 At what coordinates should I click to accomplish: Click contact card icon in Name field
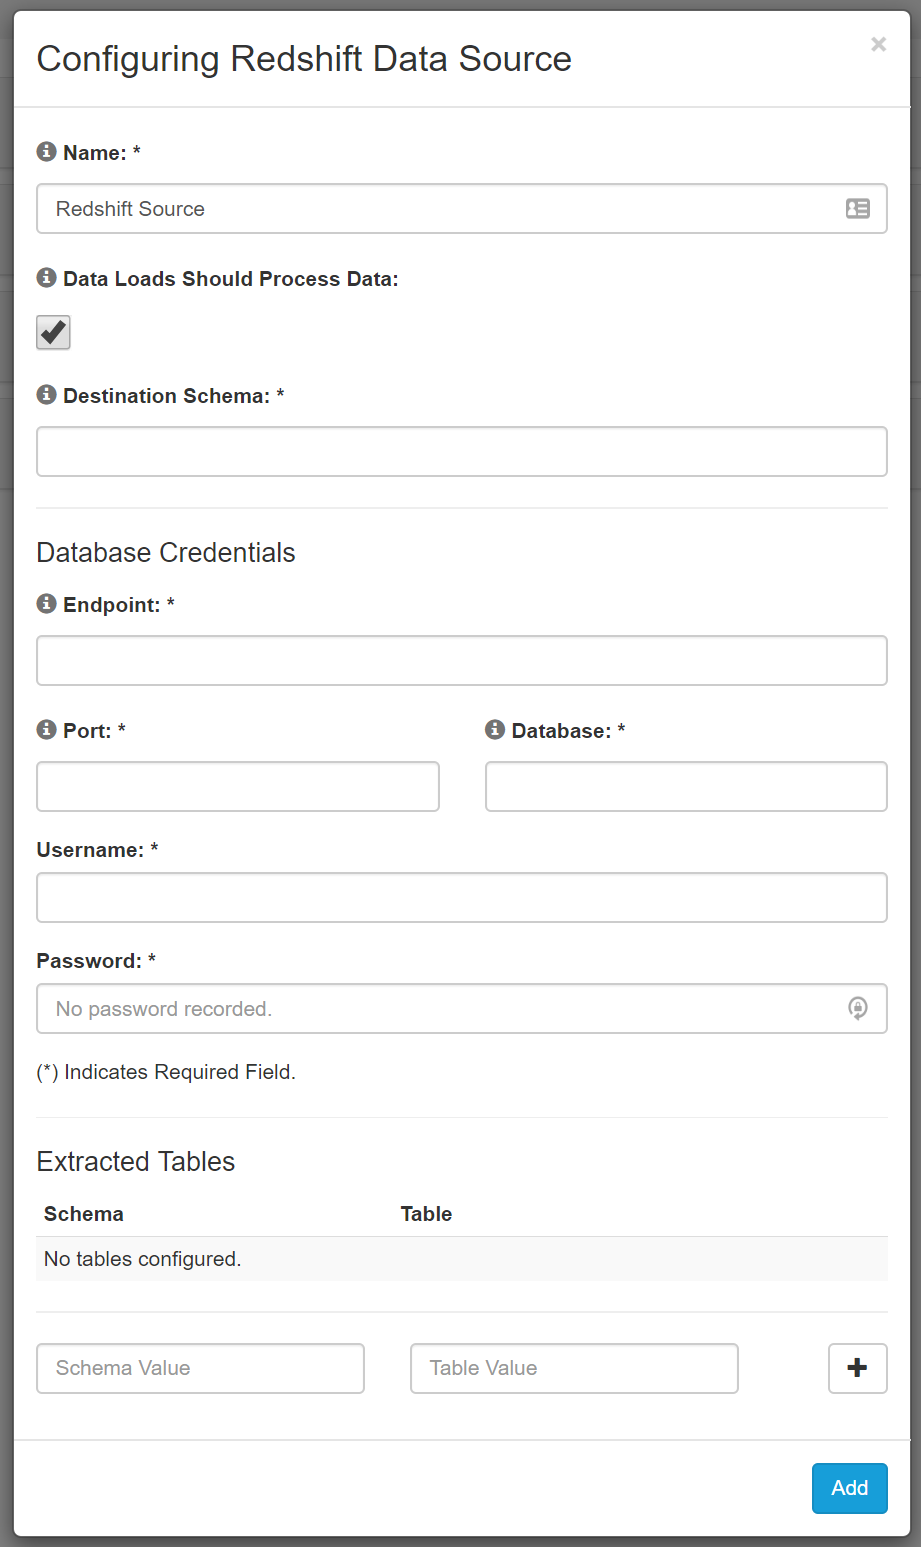(x=858, y=209)
